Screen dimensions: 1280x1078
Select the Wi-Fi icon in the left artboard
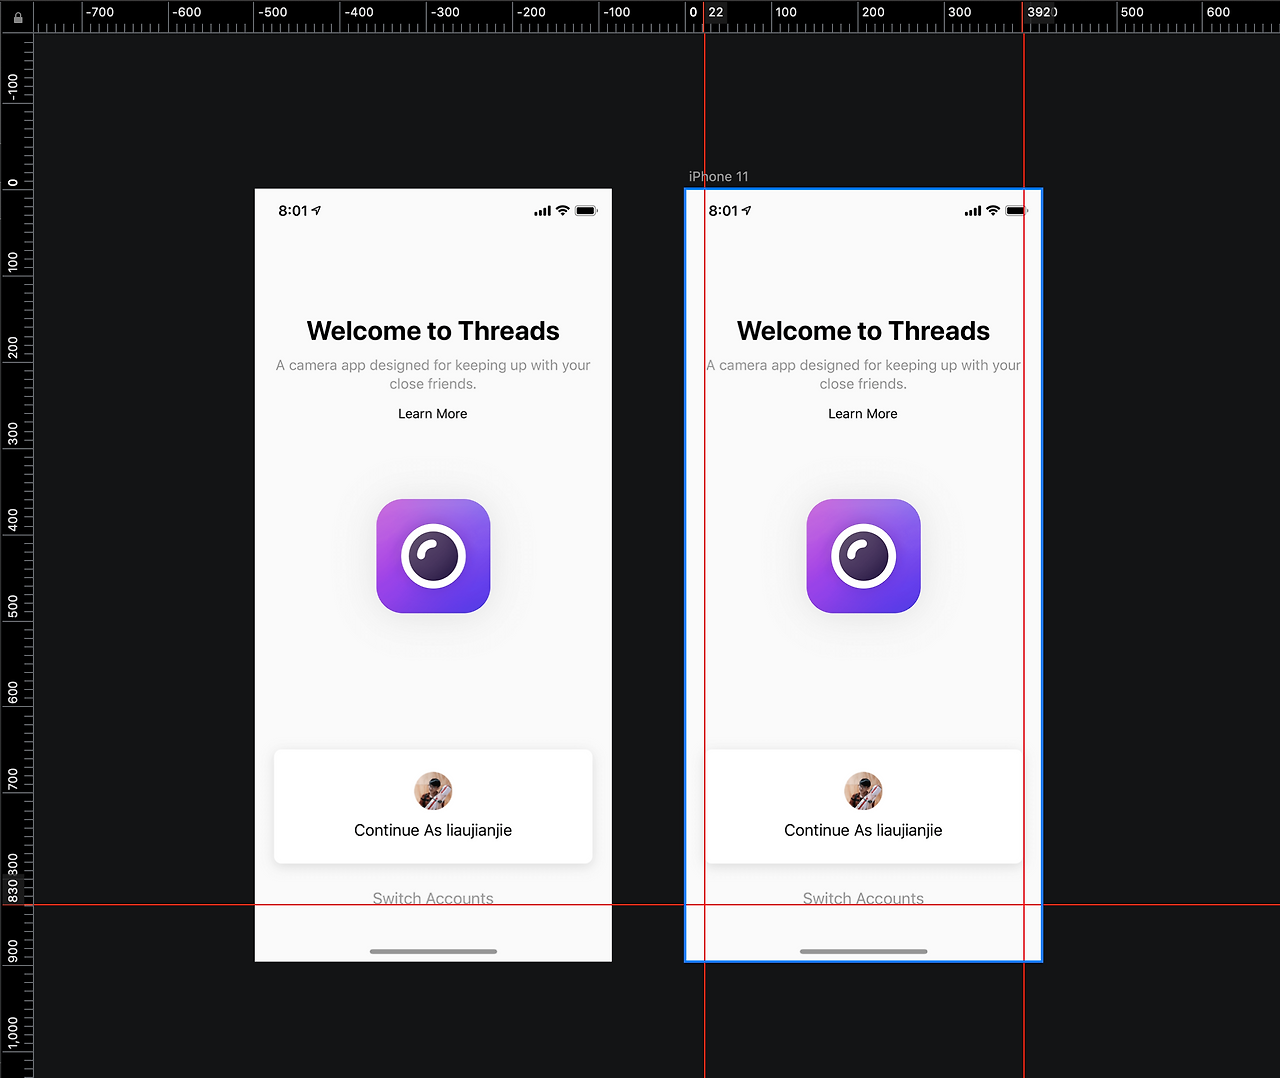[x=563, y=211]
